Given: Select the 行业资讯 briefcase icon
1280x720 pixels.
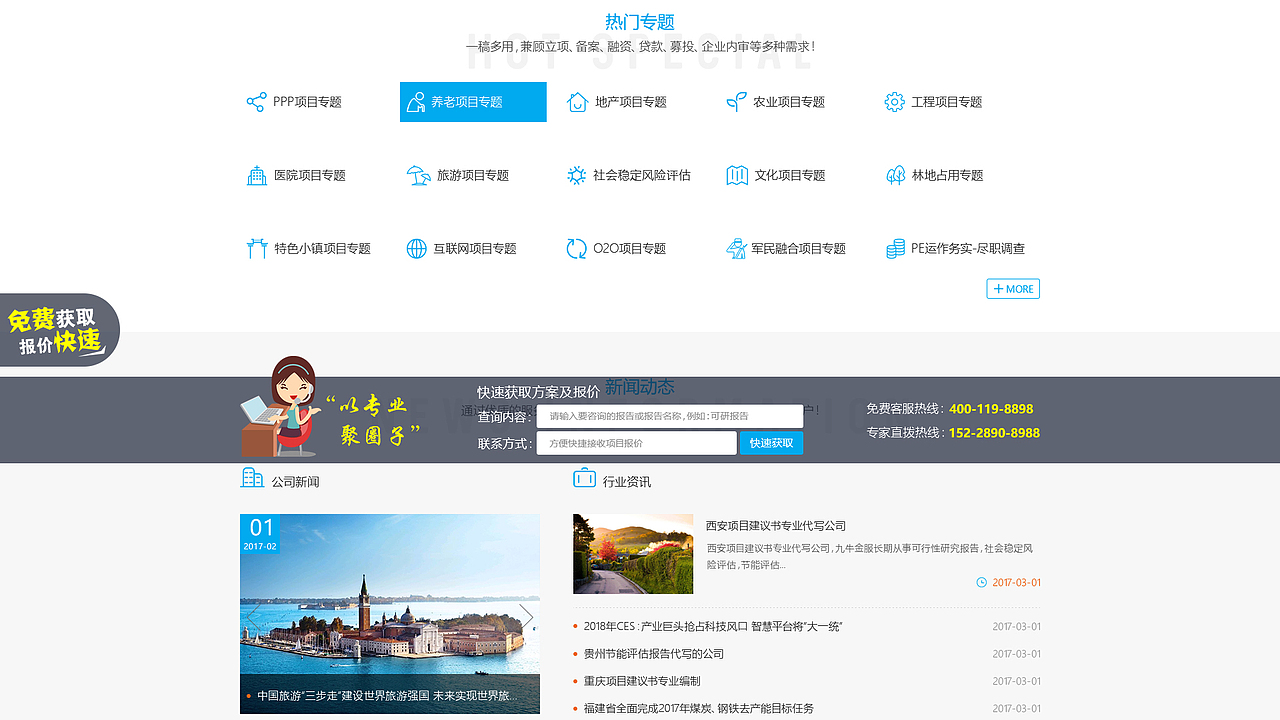Looking at the screenshot, I should (x=584, y=478).
